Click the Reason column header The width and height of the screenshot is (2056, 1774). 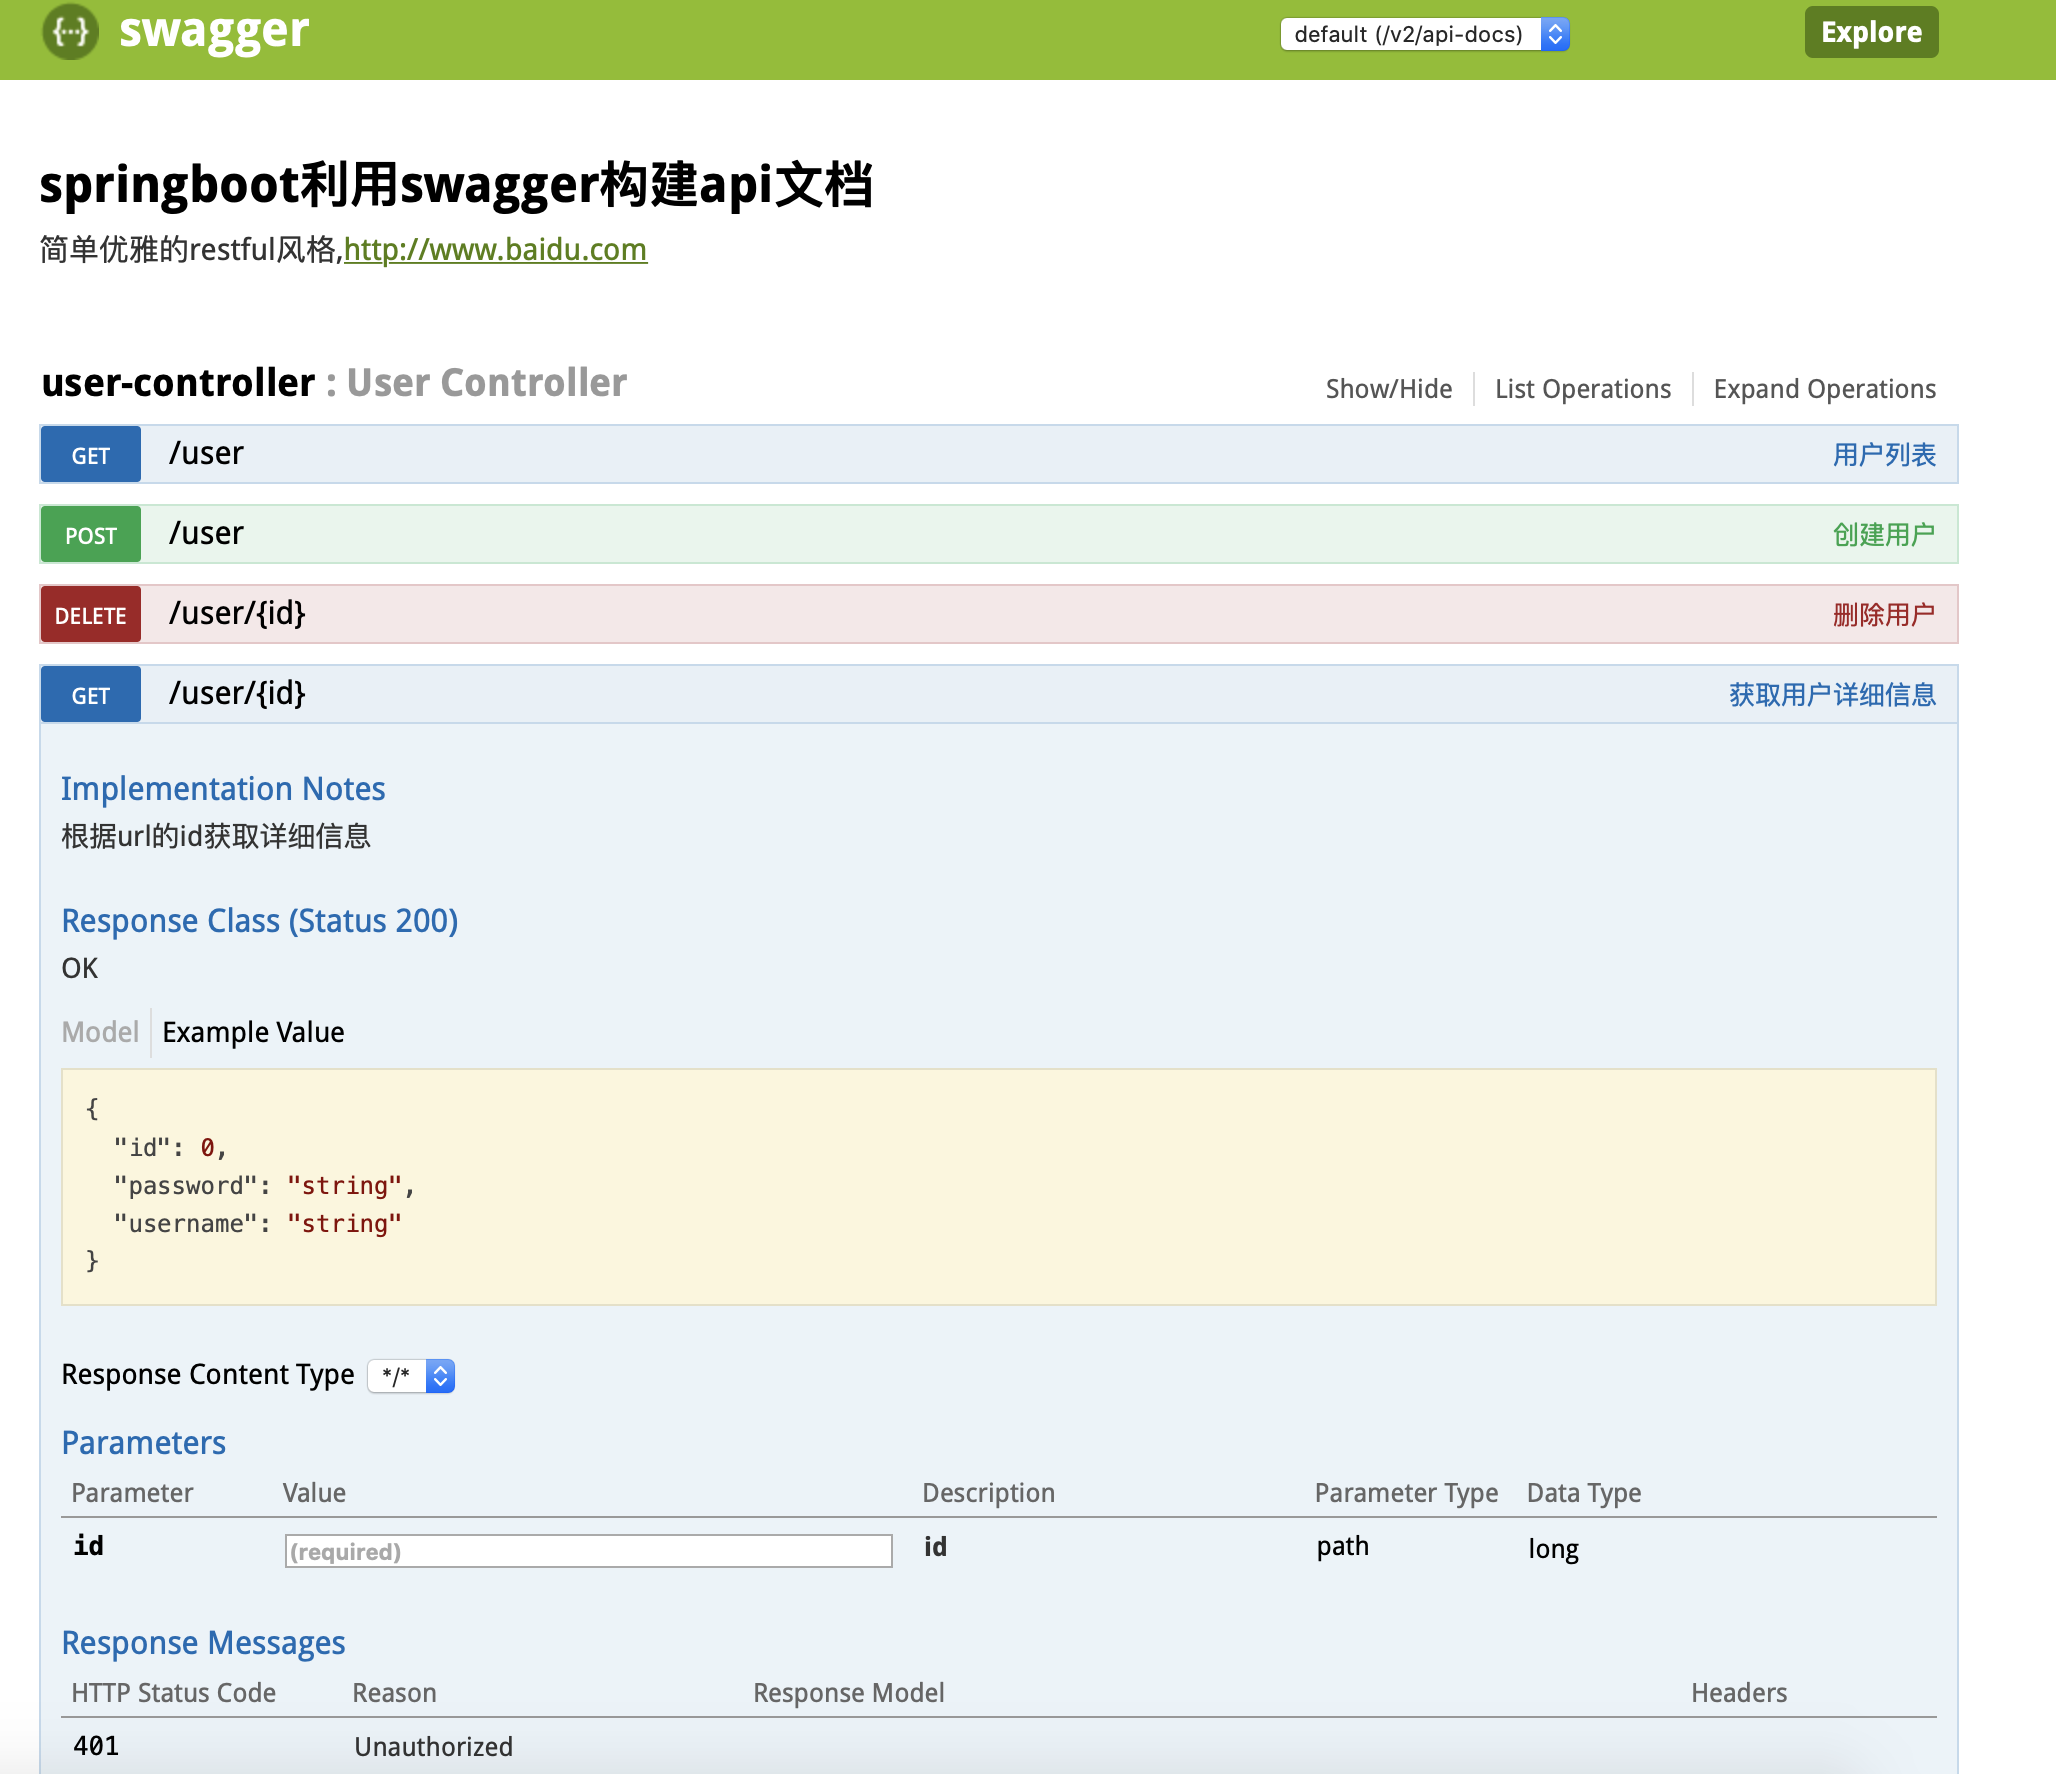point(394,1693)
